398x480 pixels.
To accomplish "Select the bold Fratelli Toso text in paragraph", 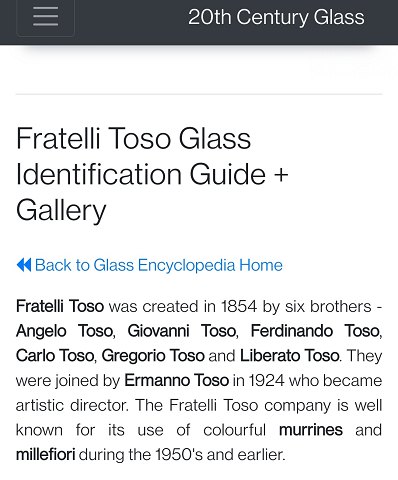I will [60, 306].
